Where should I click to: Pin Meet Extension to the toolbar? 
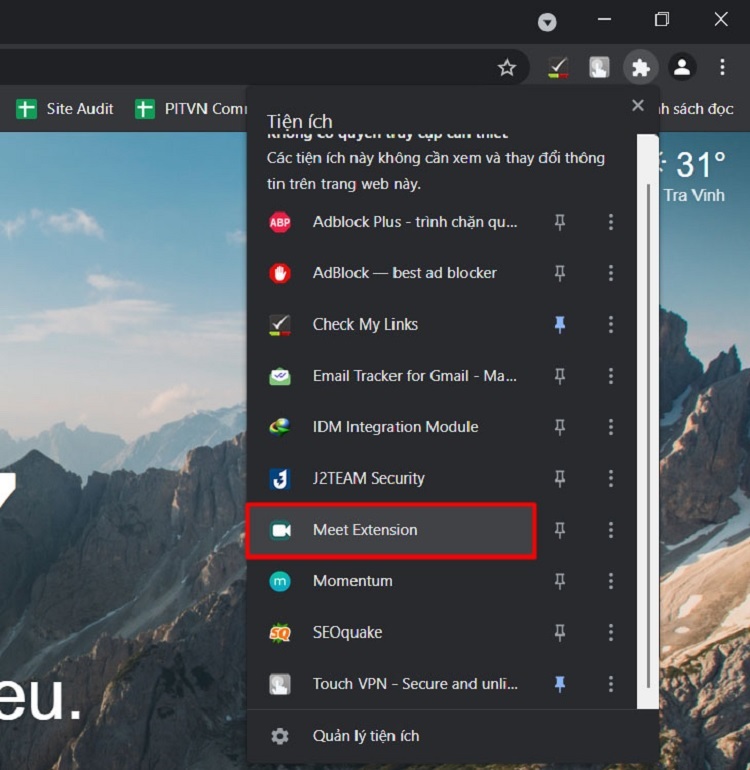[x=559, y=530]
